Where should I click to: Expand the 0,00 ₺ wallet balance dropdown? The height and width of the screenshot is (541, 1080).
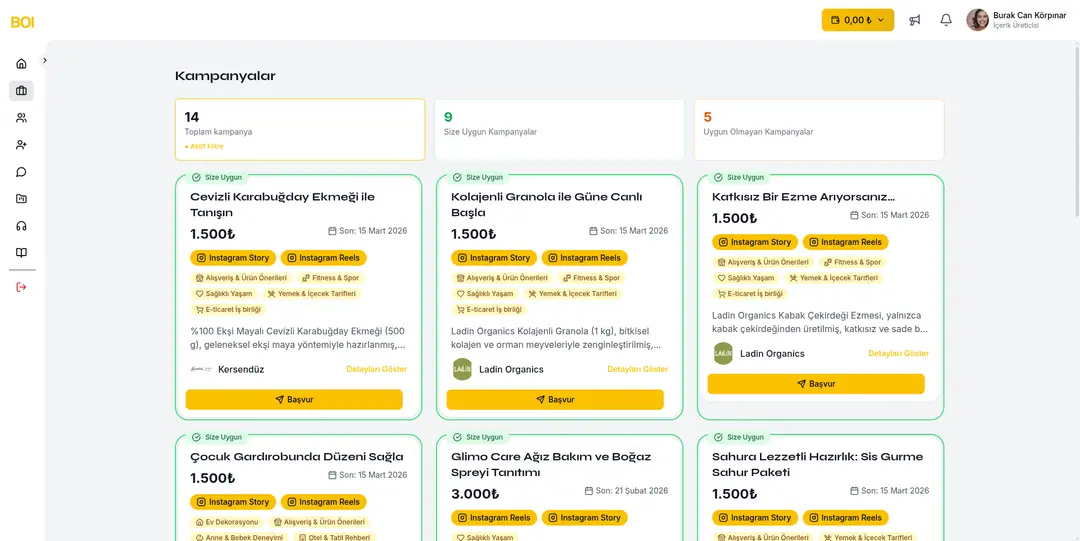(857, 20)
